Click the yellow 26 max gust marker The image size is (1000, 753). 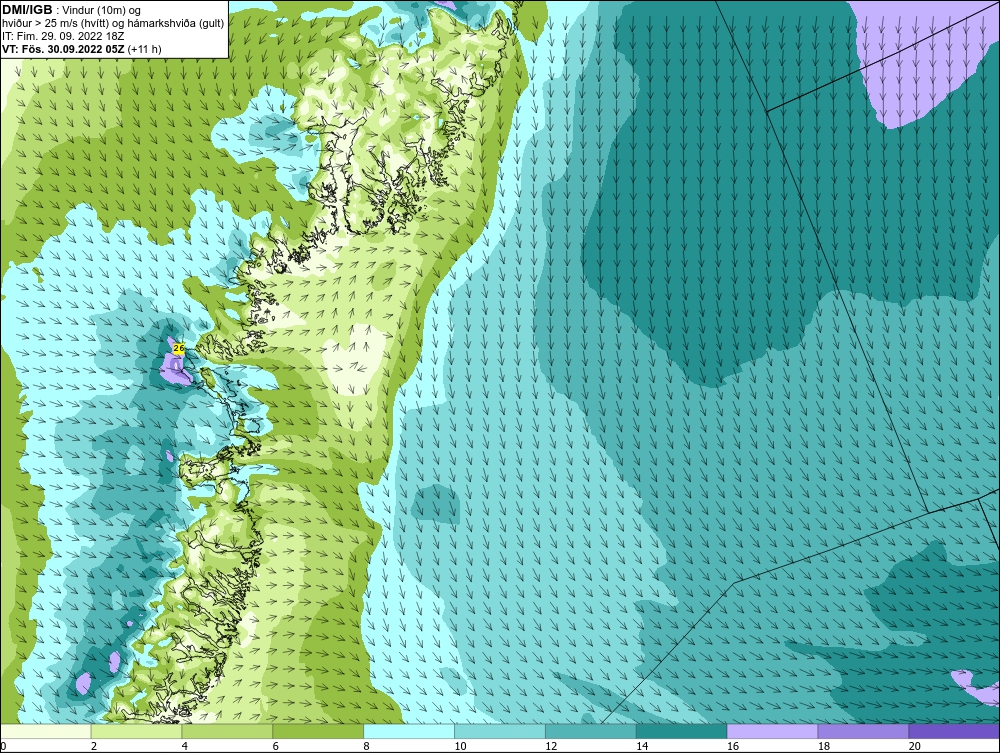pyautogui.click(x=179, y=348)
